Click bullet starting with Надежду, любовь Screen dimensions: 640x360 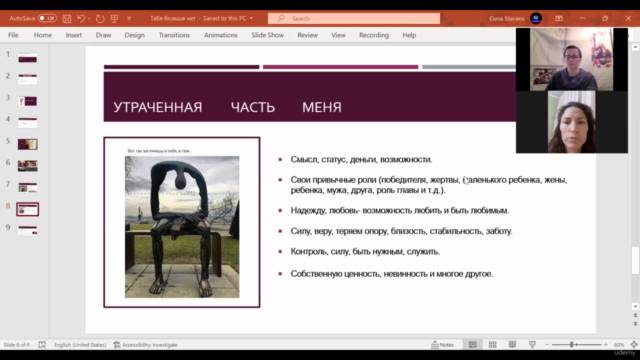pos(400,211)
